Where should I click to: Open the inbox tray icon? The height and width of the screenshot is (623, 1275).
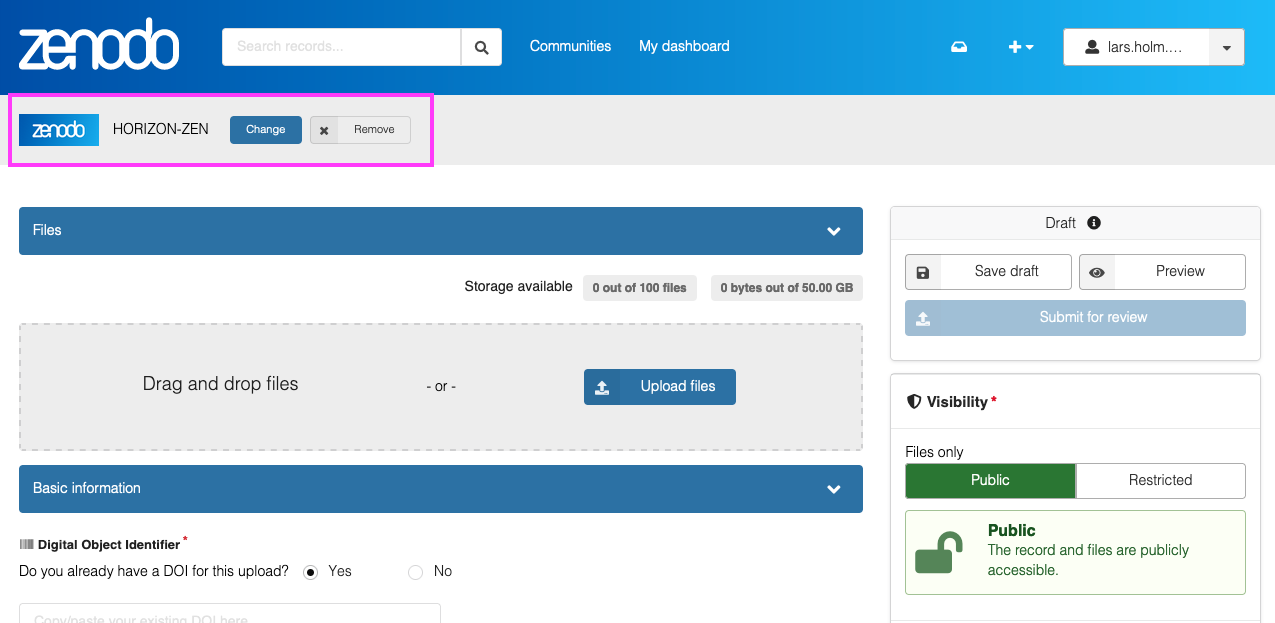[x=959, y=47]
